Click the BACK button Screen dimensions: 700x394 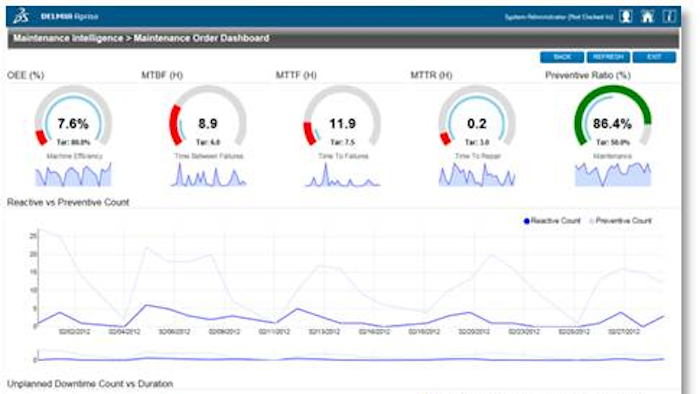point(562,57)
